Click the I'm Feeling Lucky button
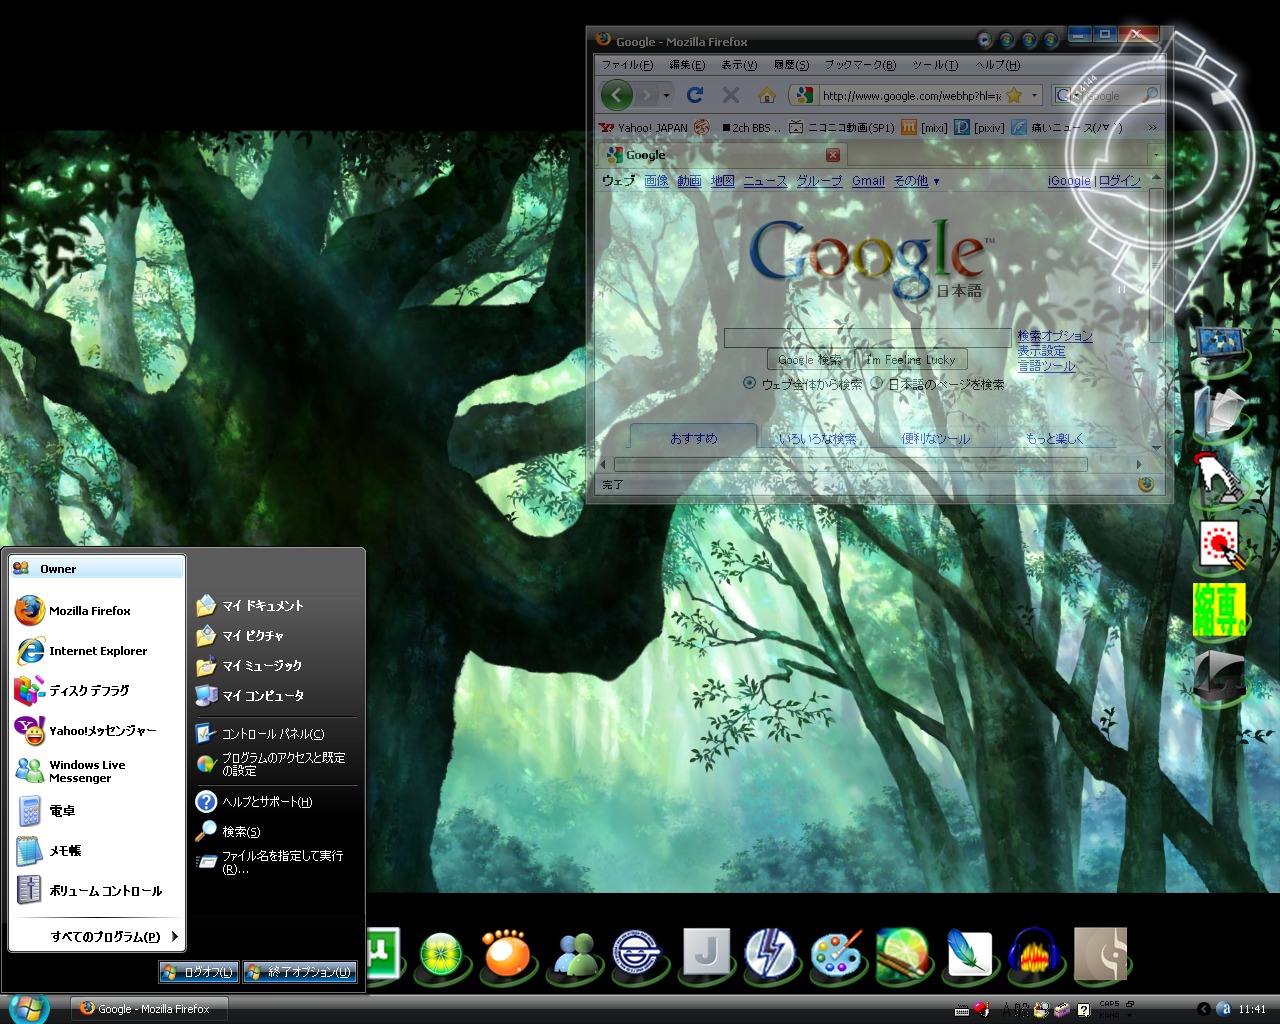The image size is (1280, 1024). pyautogui.click(x=911, y=360)
